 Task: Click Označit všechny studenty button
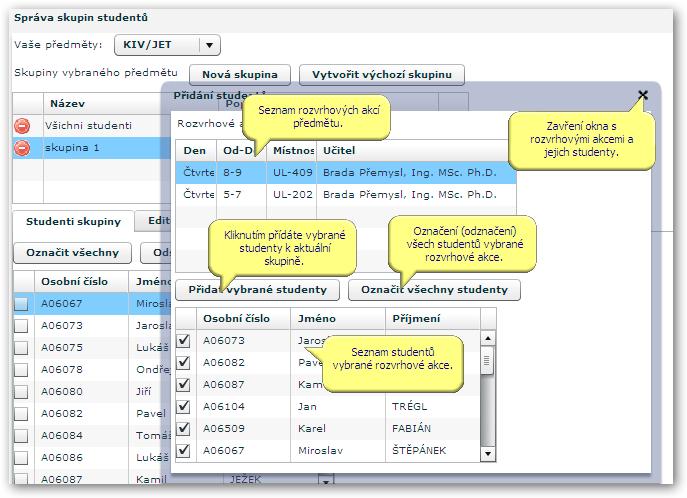(x=434, y=290)
